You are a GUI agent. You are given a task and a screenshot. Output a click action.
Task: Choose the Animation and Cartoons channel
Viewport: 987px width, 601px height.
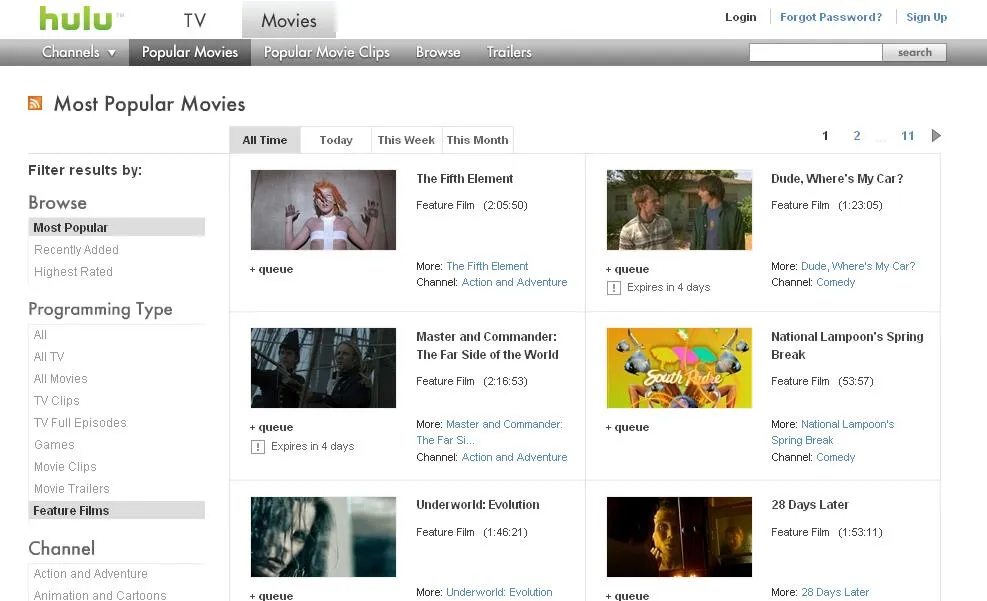[100, 595]
